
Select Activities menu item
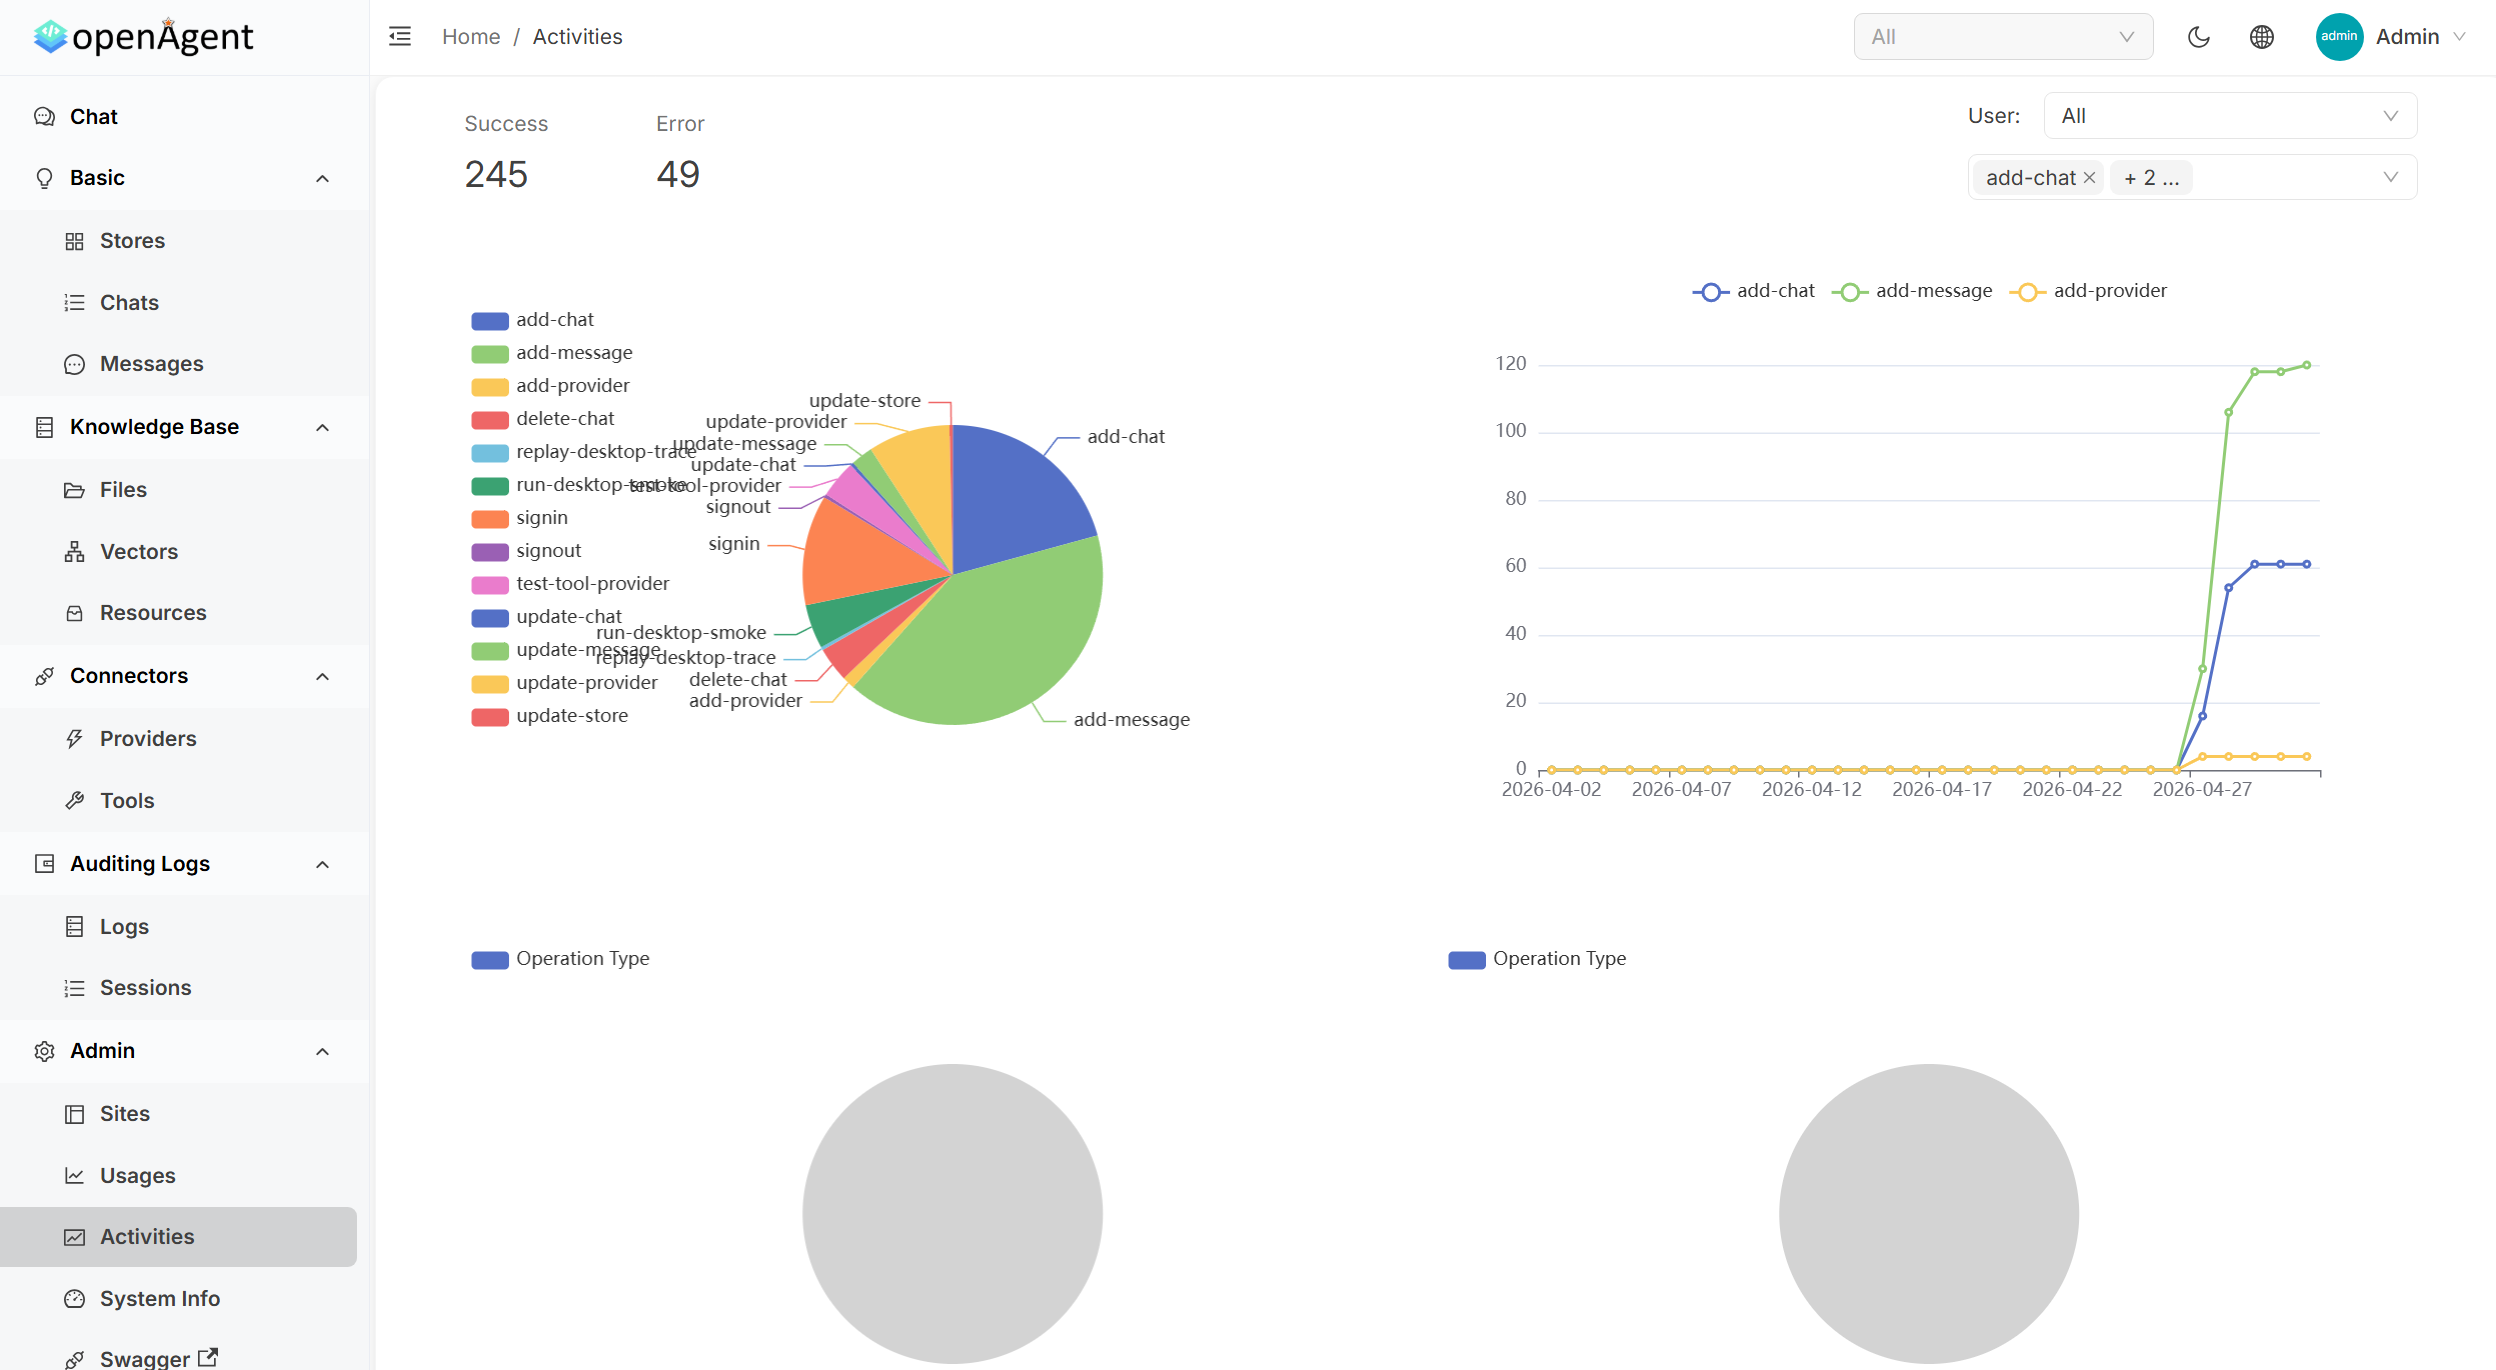(x=178, y=1237)
